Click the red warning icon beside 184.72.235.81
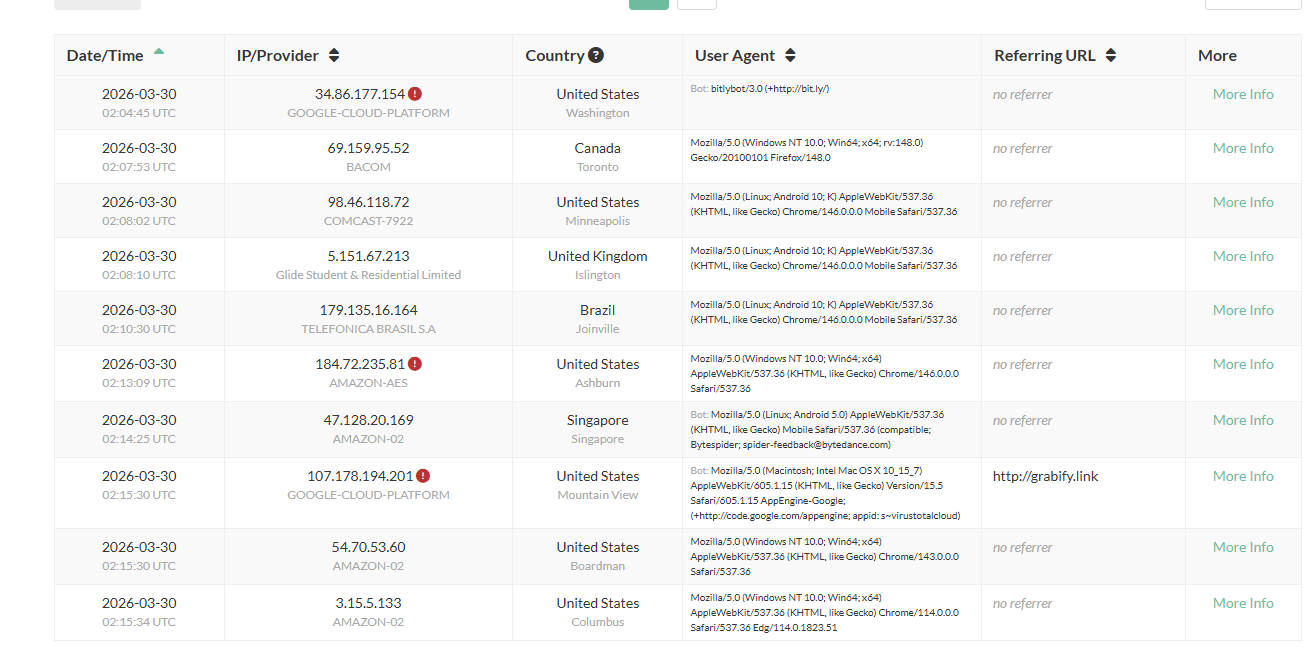Viewport: 1305px width, 650px height. [x=415, y=364]
